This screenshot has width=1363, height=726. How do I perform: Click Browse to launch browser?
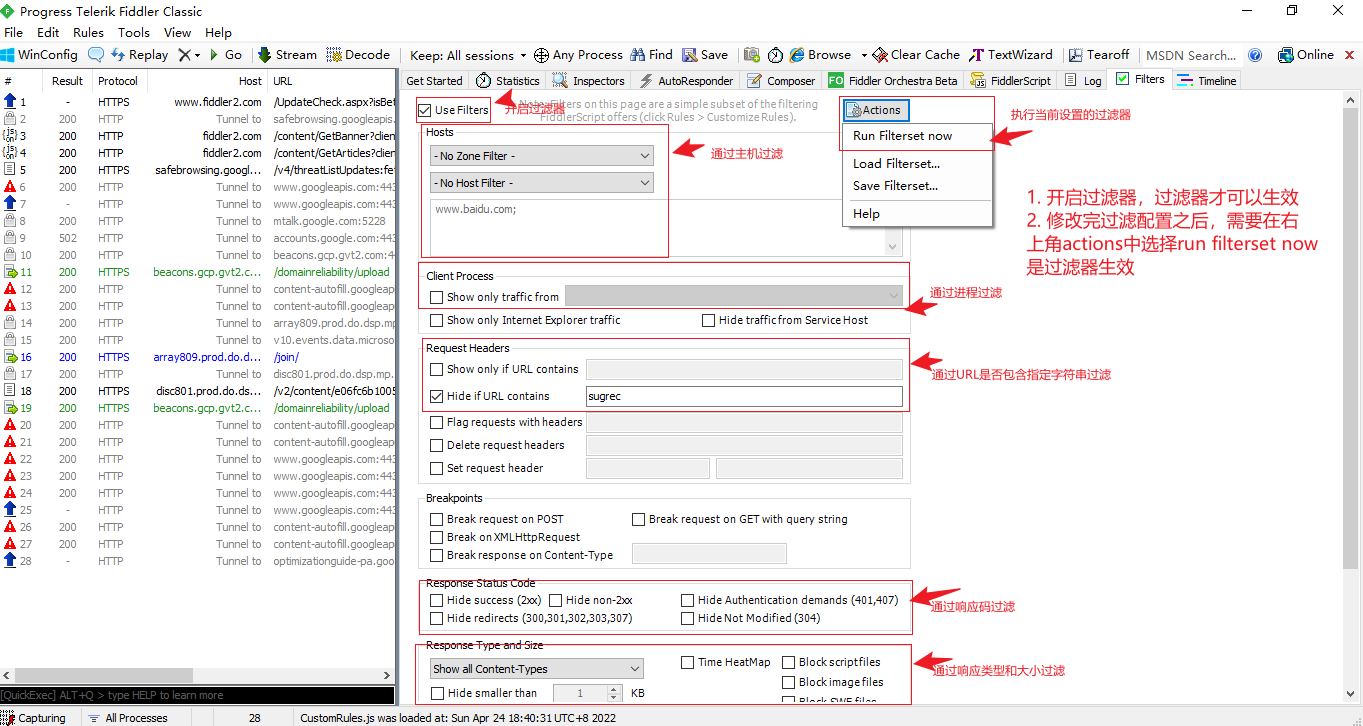point(820,55)
